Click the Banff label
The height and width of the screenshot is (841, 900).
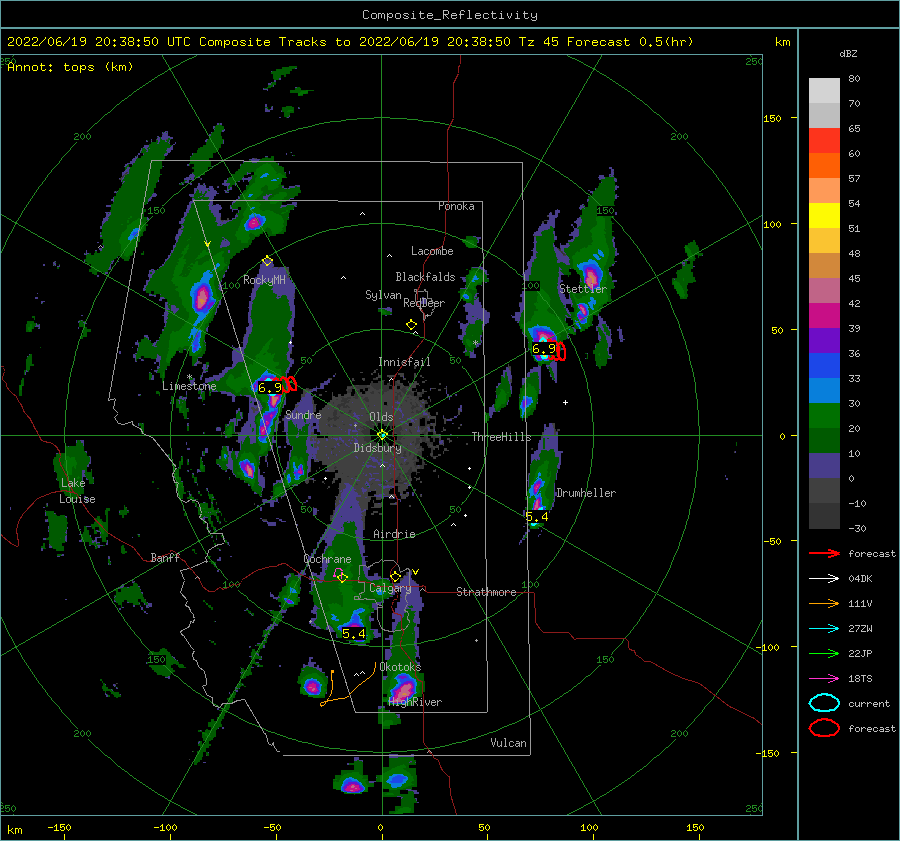(165, 557)
